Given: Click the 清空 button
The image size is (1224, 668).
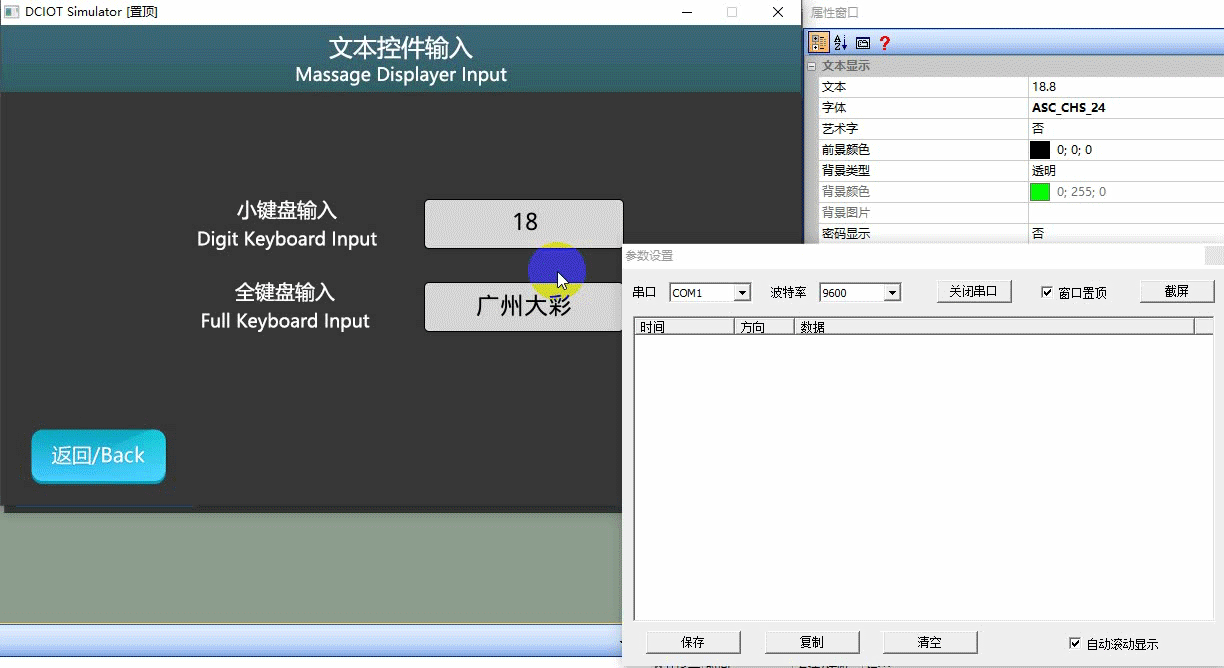Looking at the screenshot, I should [x=930, y=642].
